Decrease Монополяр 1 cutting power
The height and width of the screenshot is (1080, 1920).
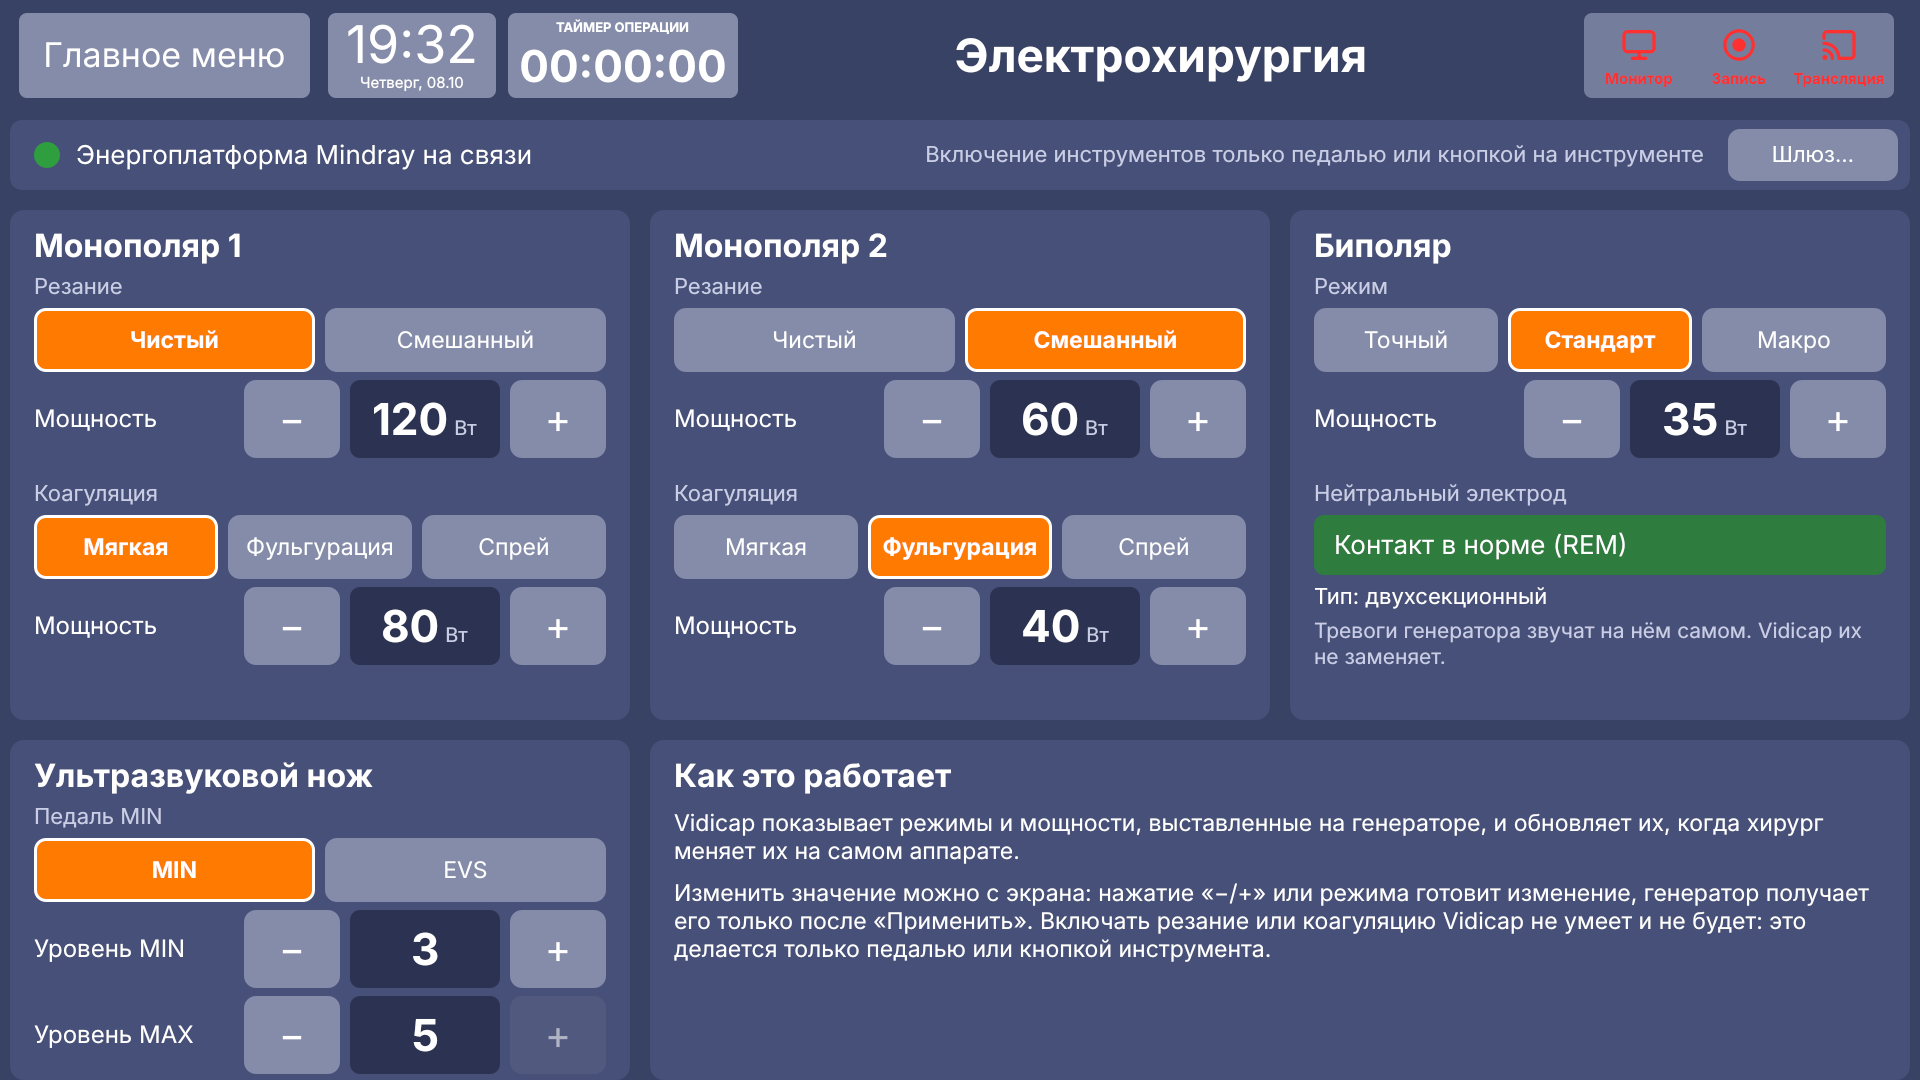[x=291, y=419]
